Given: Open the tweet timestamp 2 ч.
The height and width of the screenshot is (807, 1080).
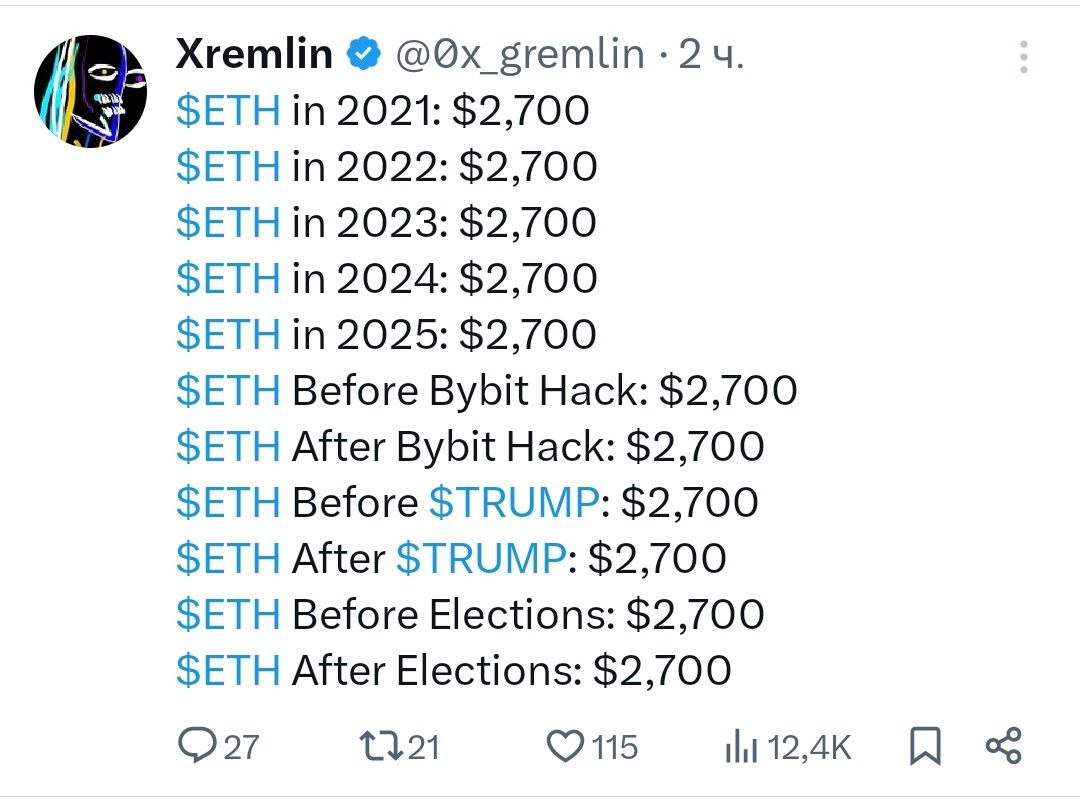Looking at the screenshot, I should tap(711, 54).
